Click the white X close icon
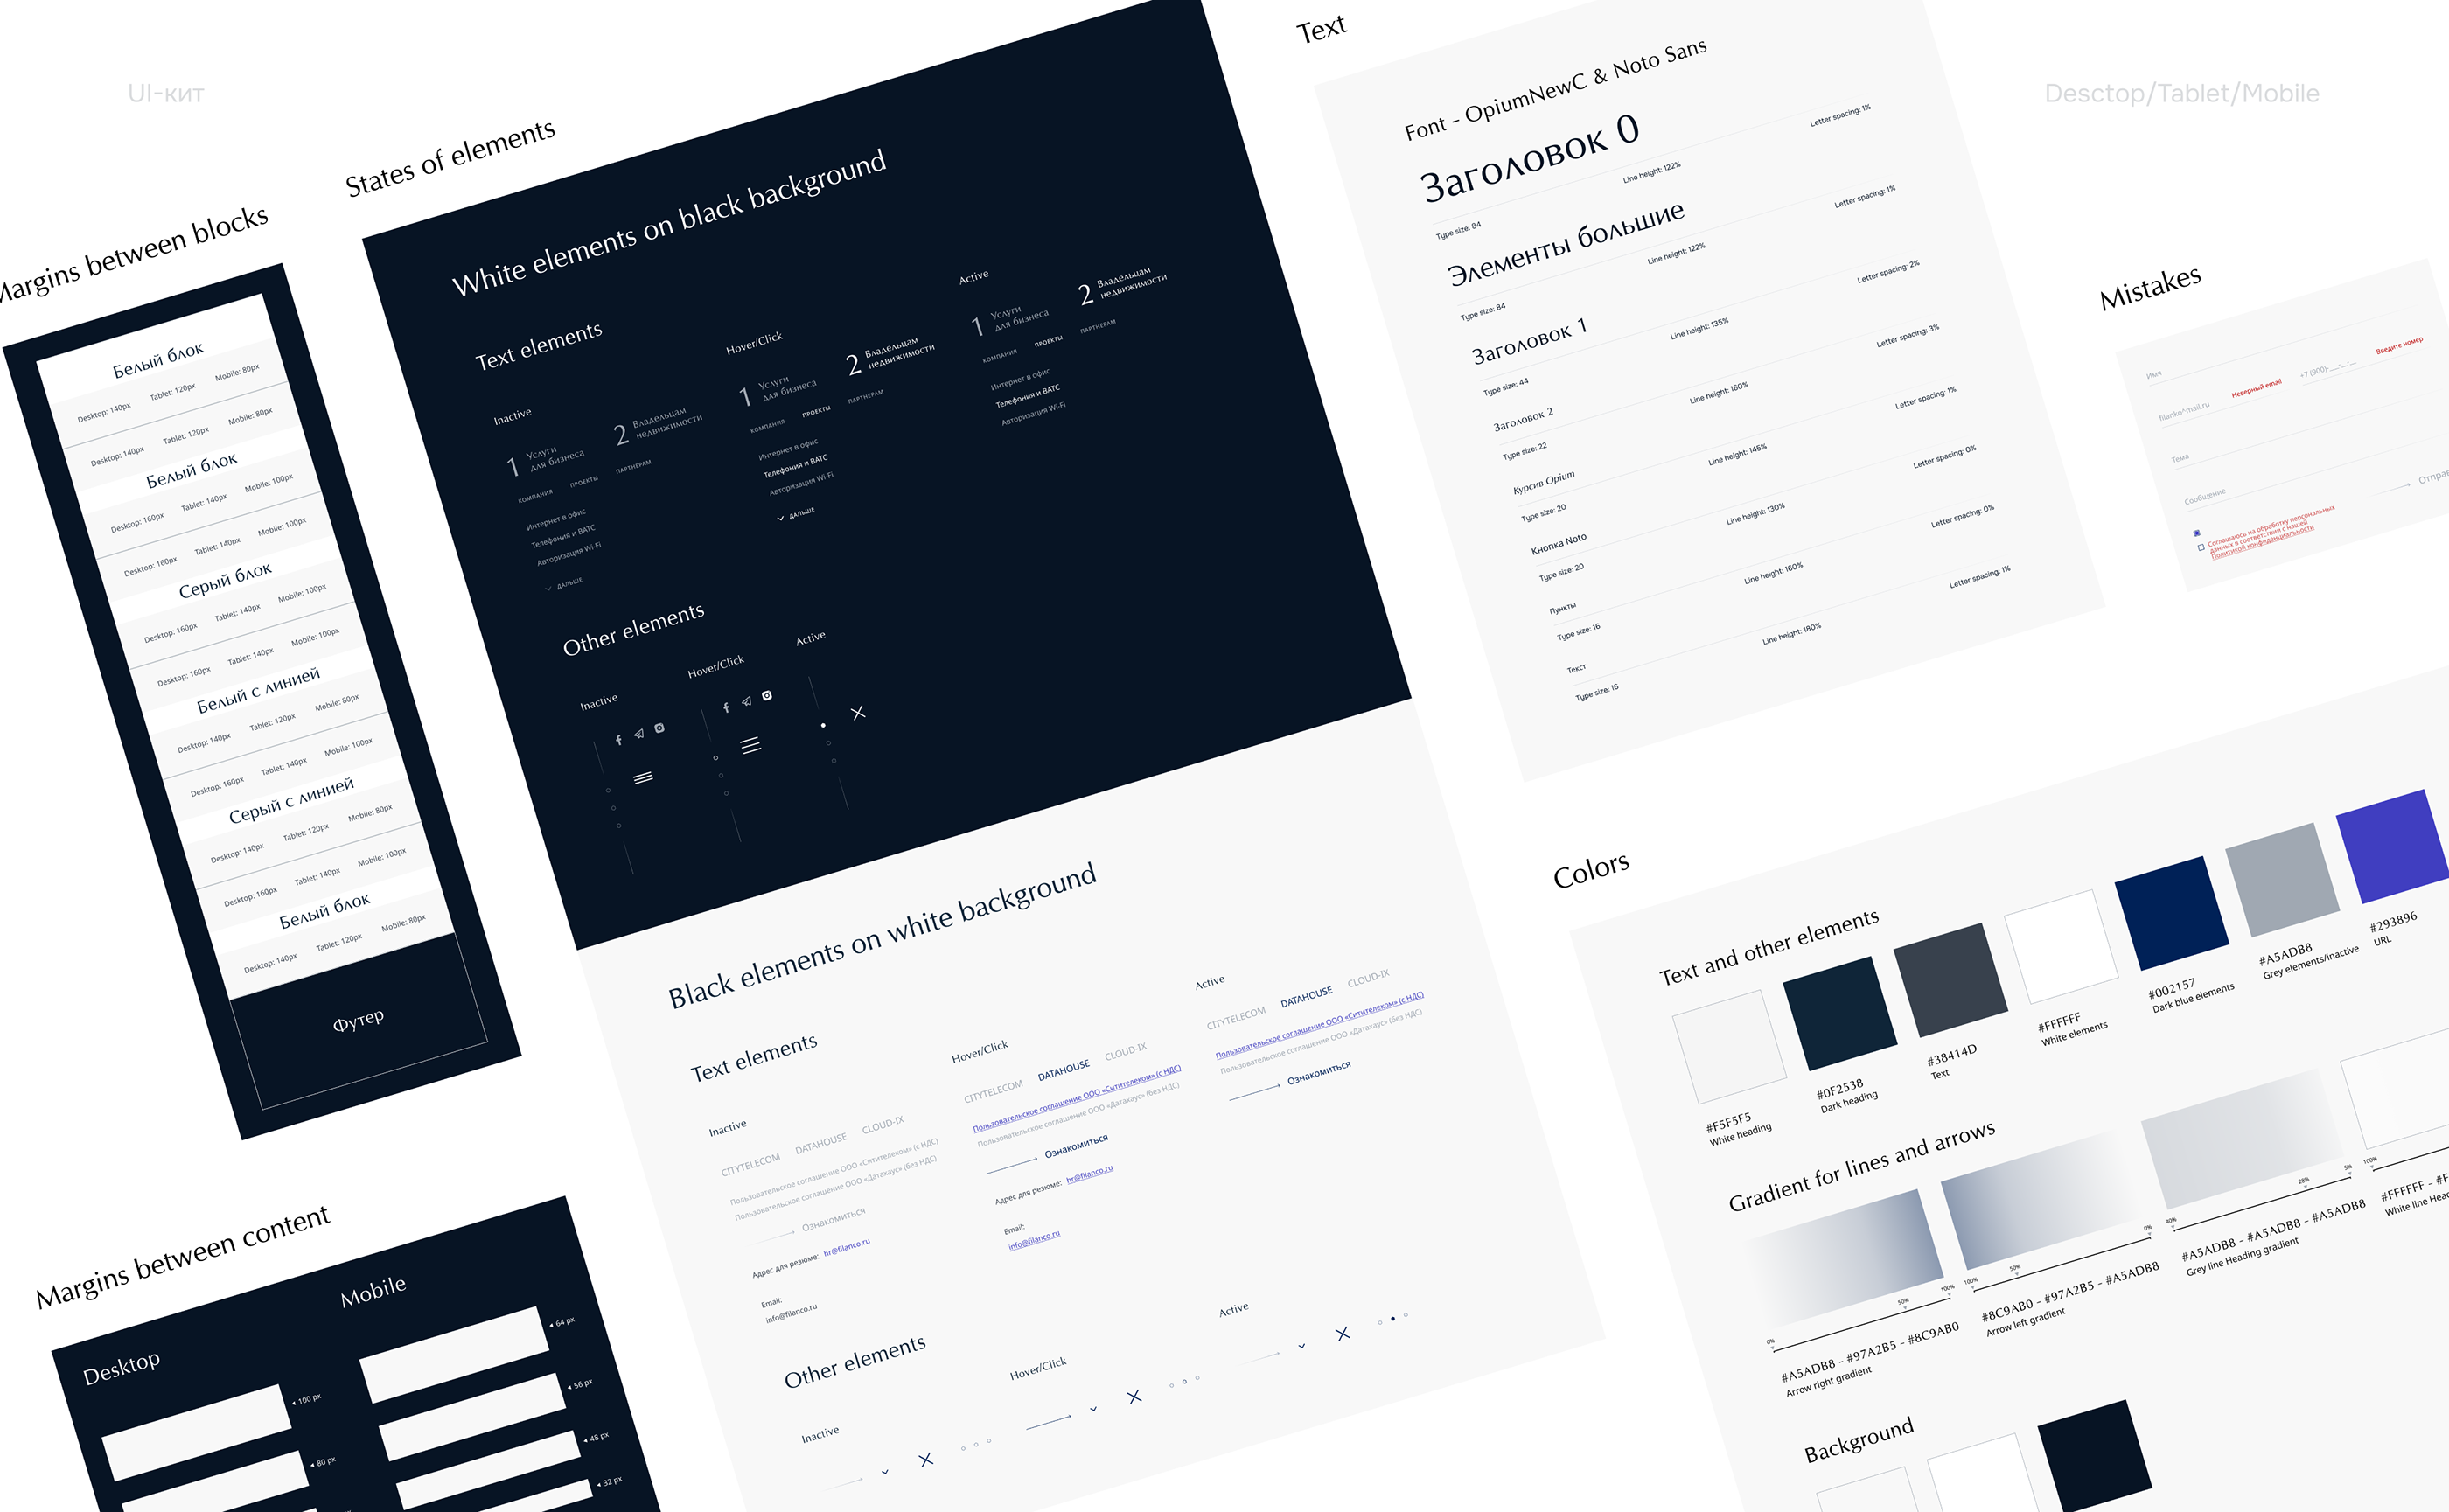Image resolution: width=2449 pixels, height=1512 pixels. point(858,713)
